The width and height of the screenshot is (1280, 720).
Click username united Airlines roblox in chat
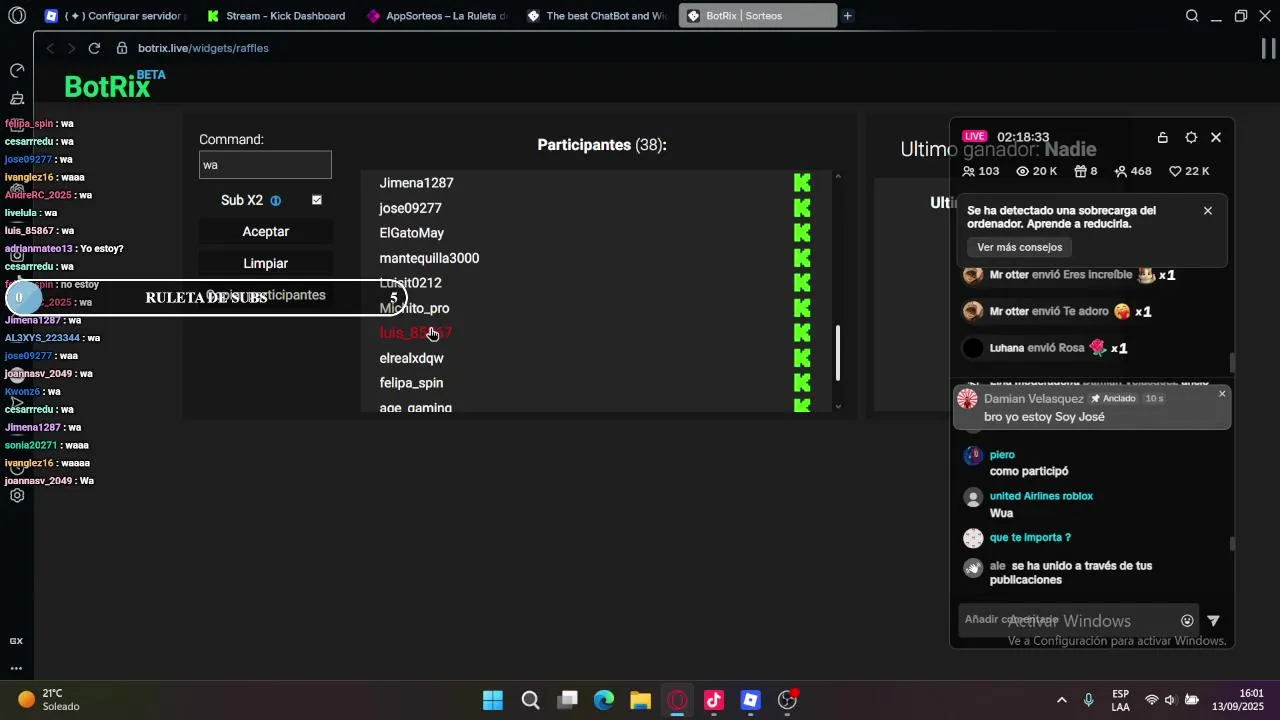(x=1041, y=497)
